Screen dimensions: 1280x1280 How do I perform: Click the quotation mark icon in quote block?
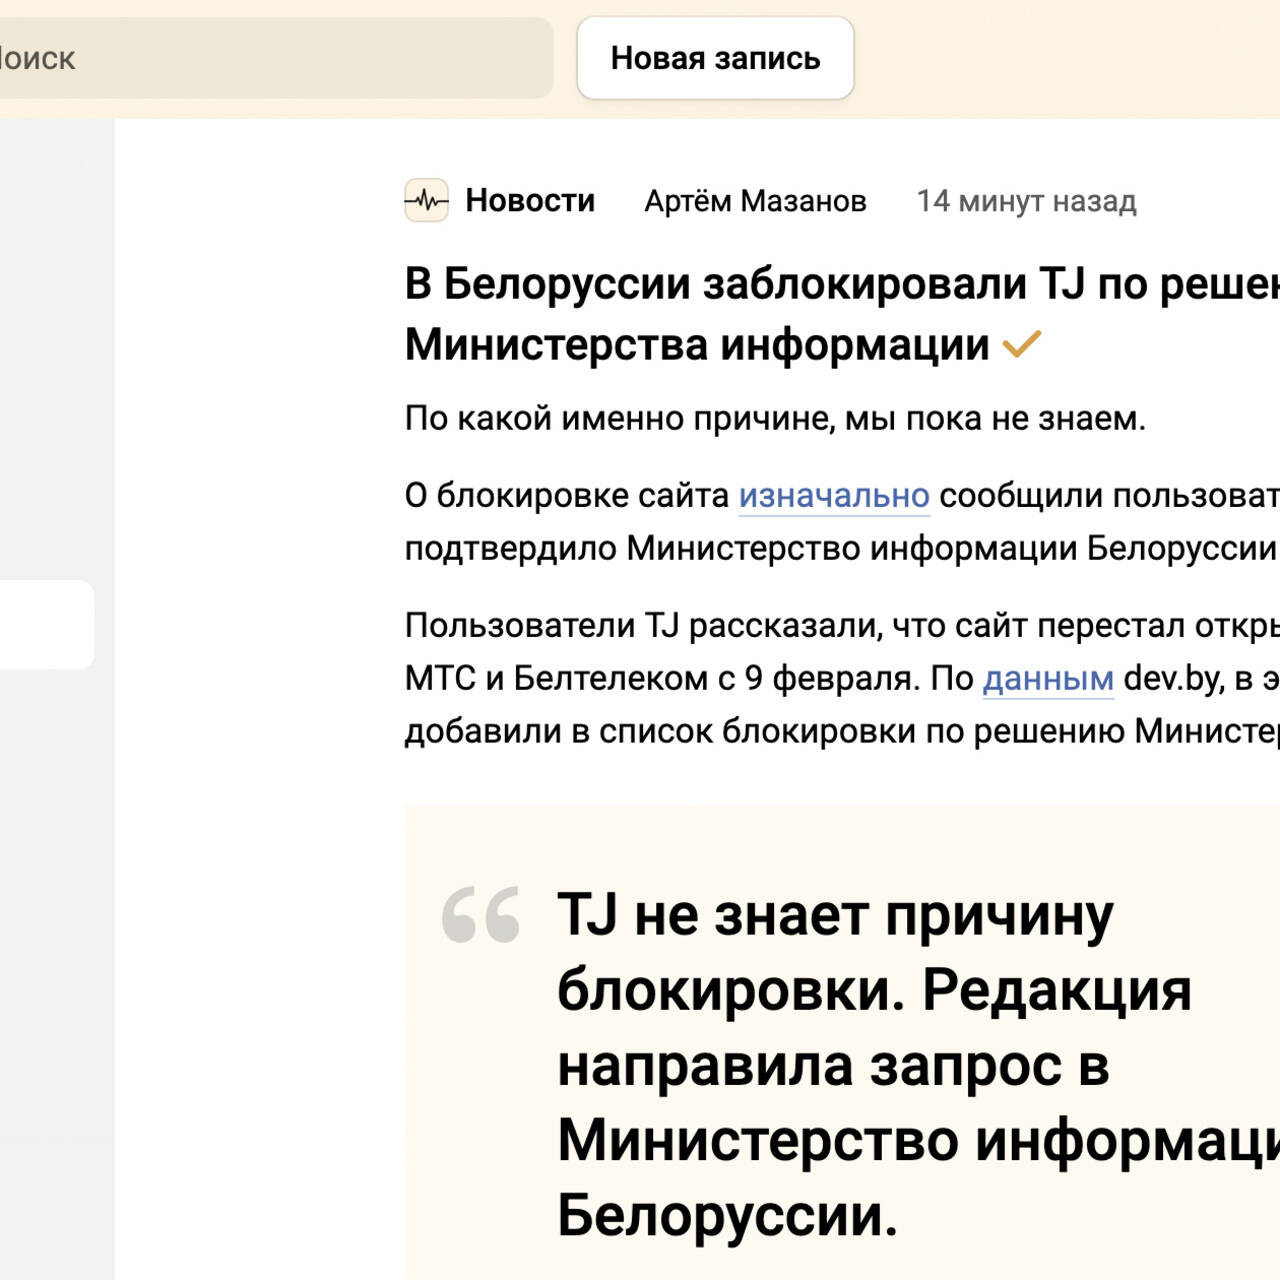(x=481, y=914)
